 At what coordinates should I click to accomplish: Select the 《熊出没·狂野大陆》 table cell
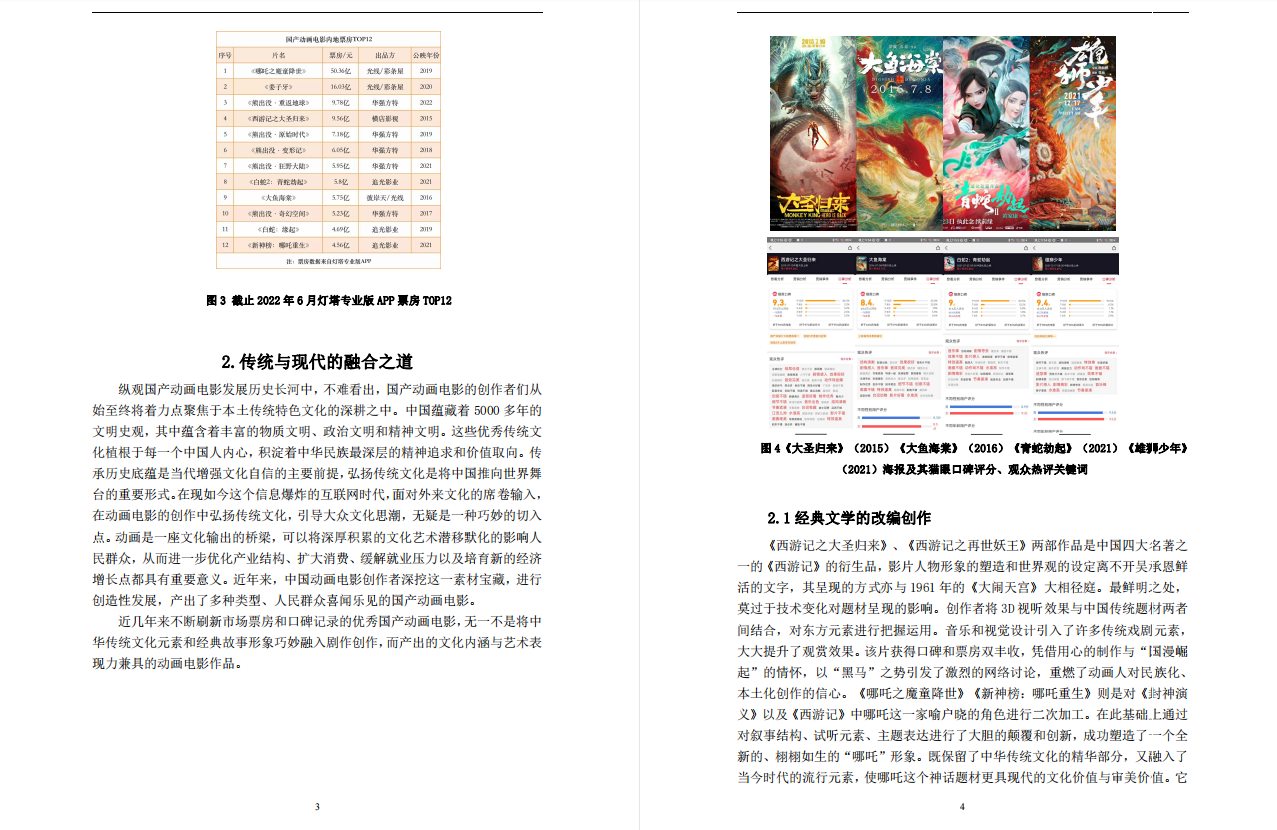[x=279, y=165]
